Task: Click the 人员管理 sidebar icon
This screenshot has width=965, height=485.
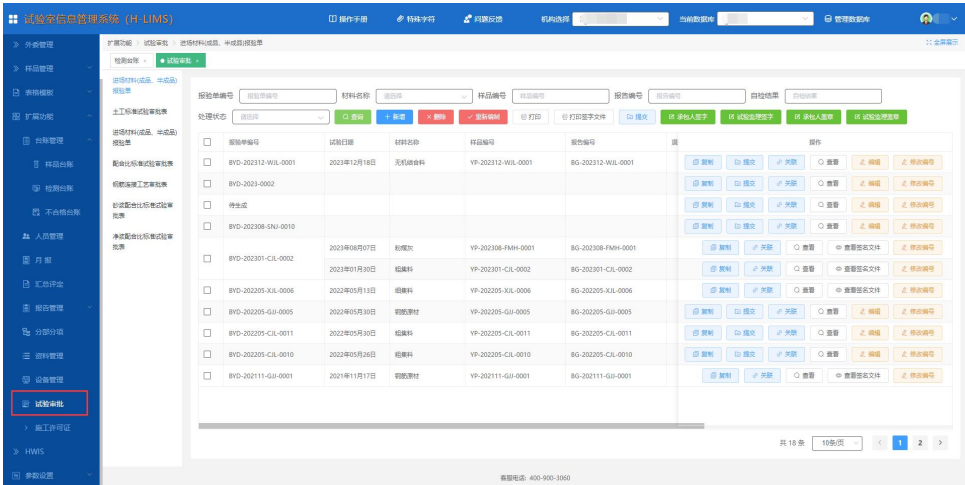Action: click(x=27, y=236)
